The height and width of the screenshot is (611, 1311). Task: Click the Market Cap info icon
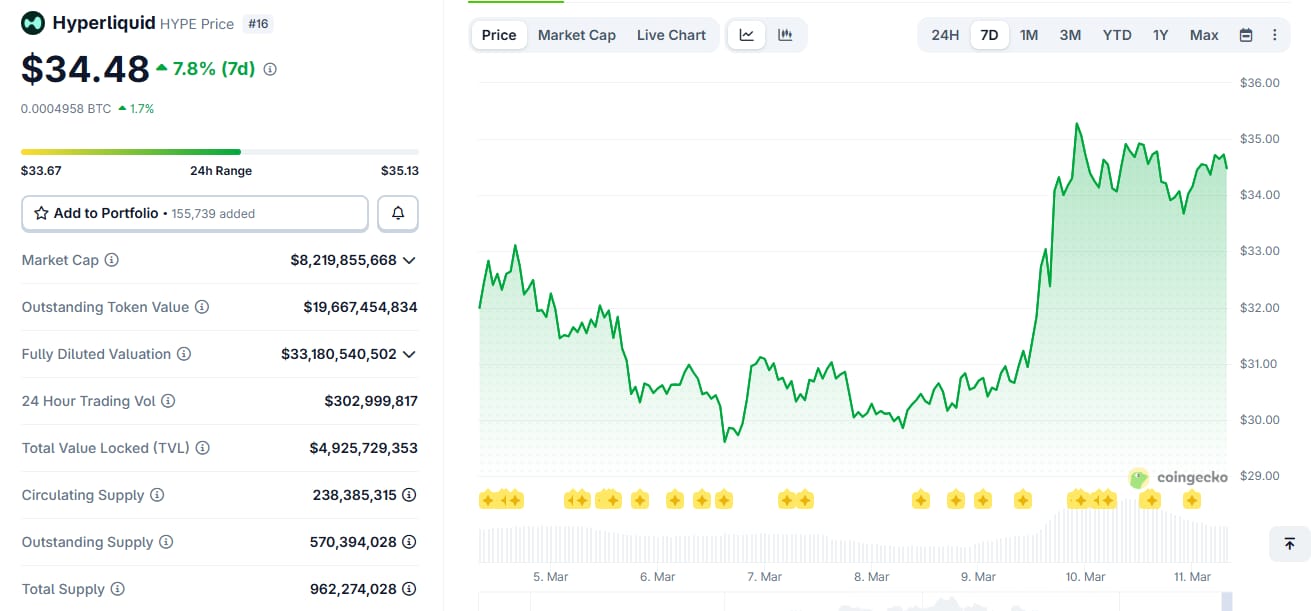[x=112, y=260]
